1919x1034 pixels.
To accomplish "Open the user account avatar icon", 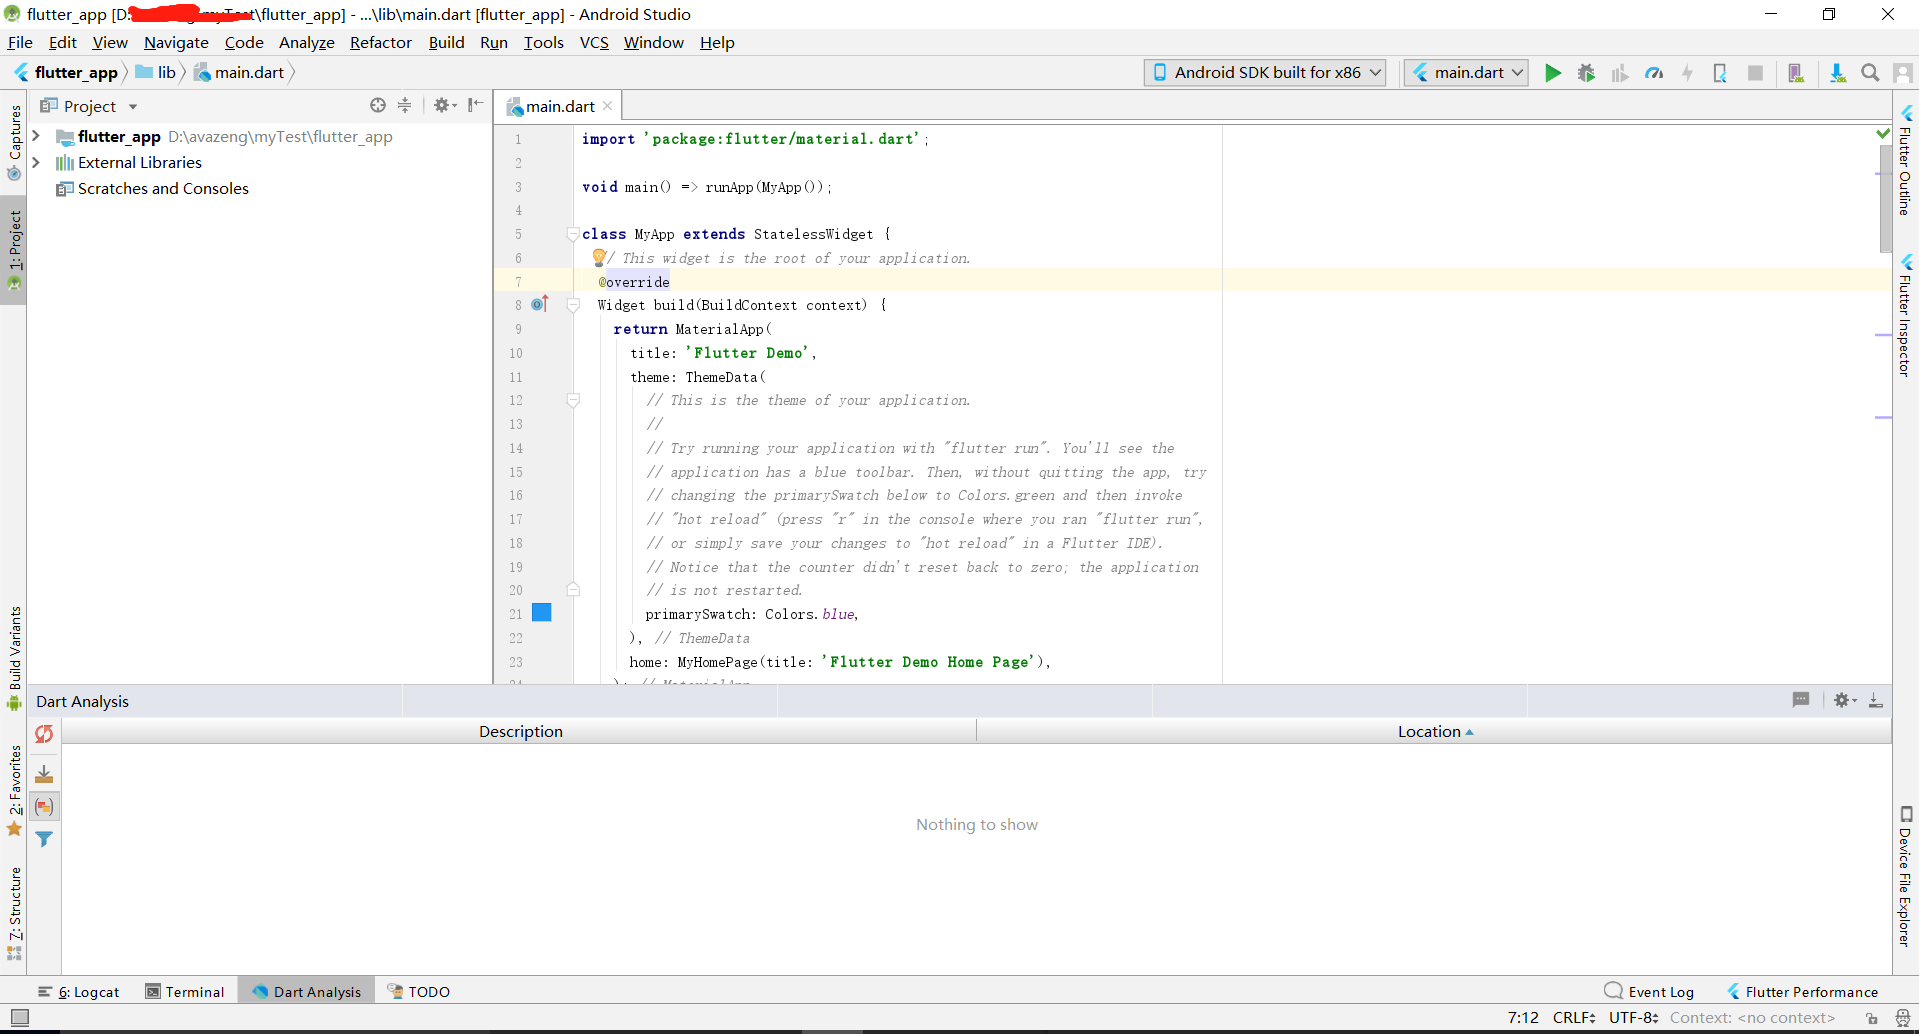I will pos(1903,73).
